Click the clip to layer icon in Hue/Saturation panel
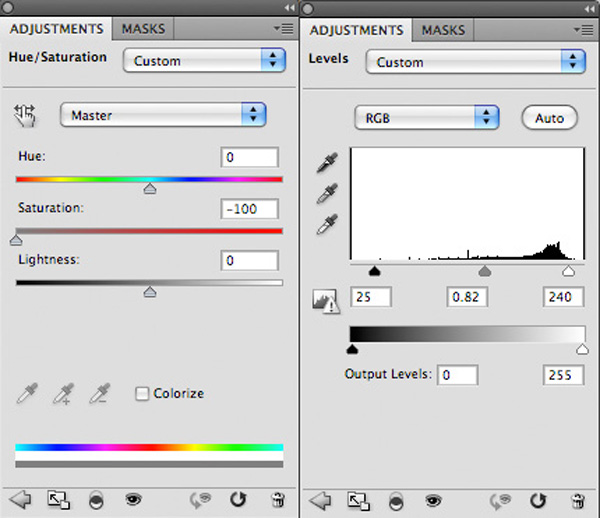Screen dimensions: 600x518 [57, 498]
